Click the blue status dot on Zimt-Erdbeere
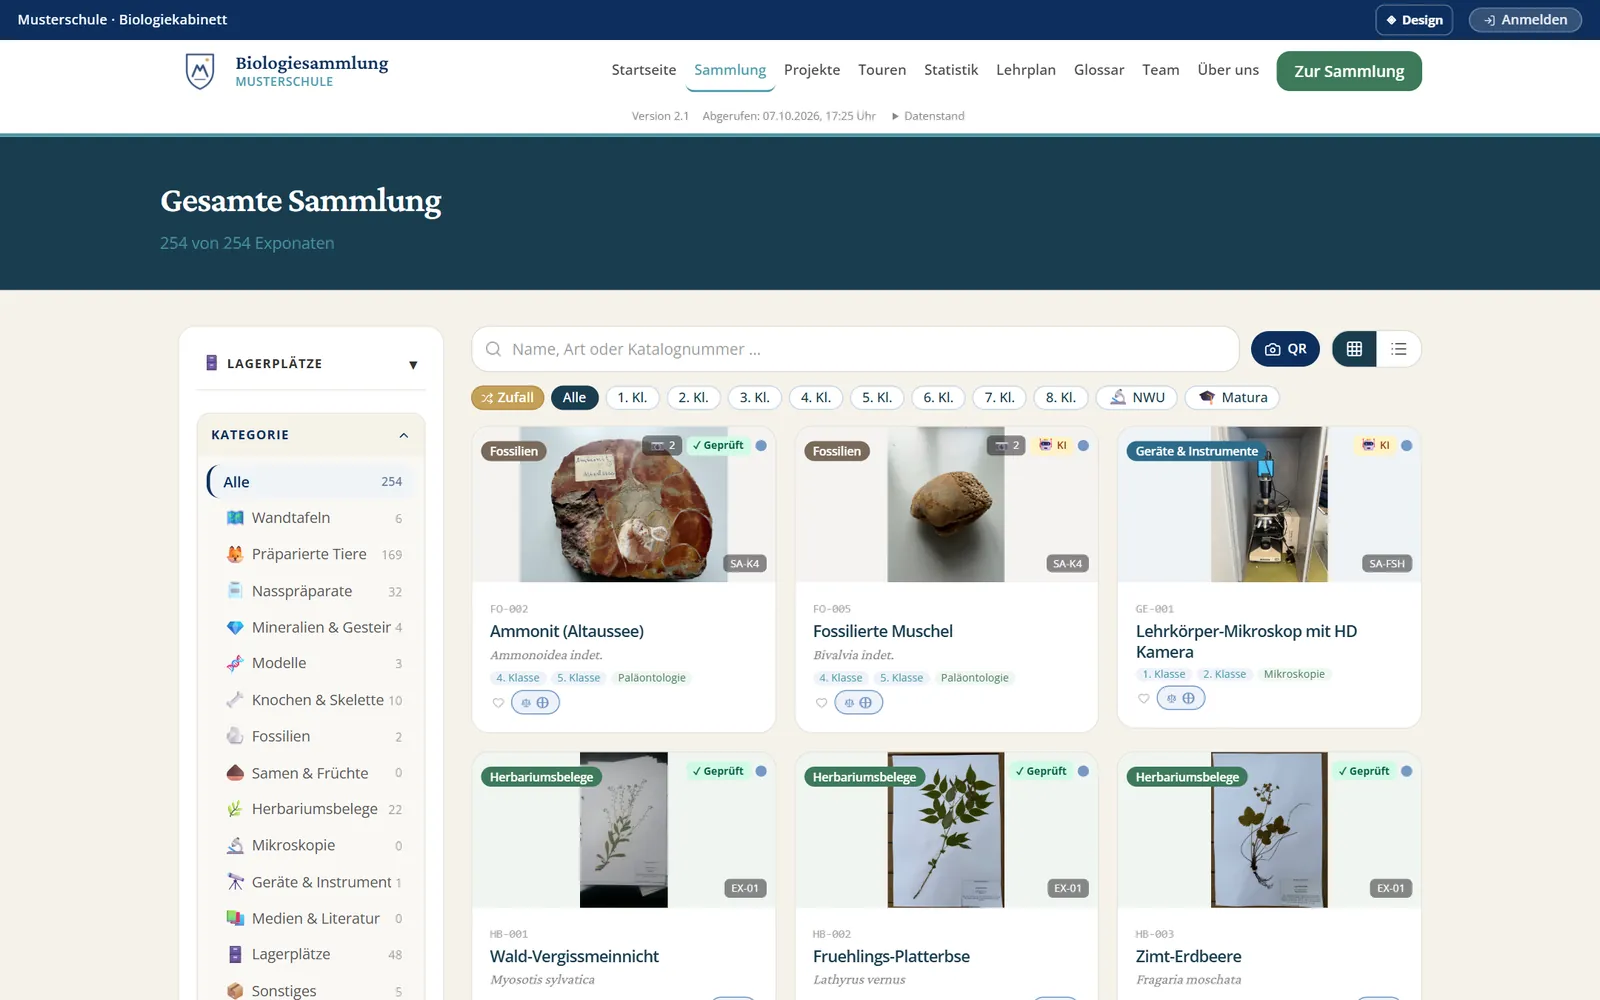1600x1000 pixels. click(x=1407, y=771)
